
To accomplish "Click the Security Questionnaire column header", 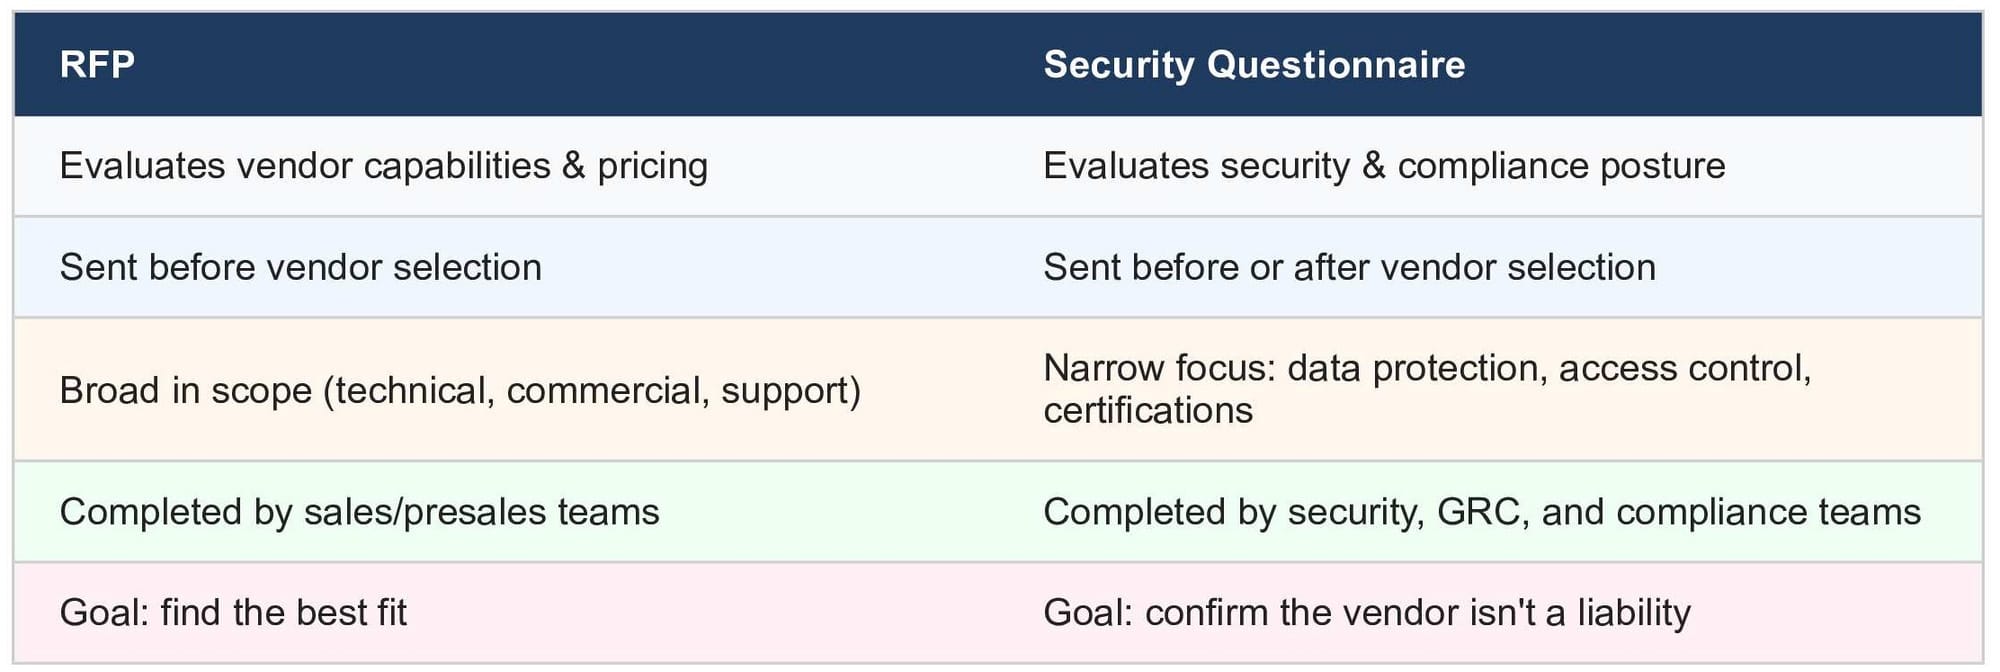I will point(1254,65).
